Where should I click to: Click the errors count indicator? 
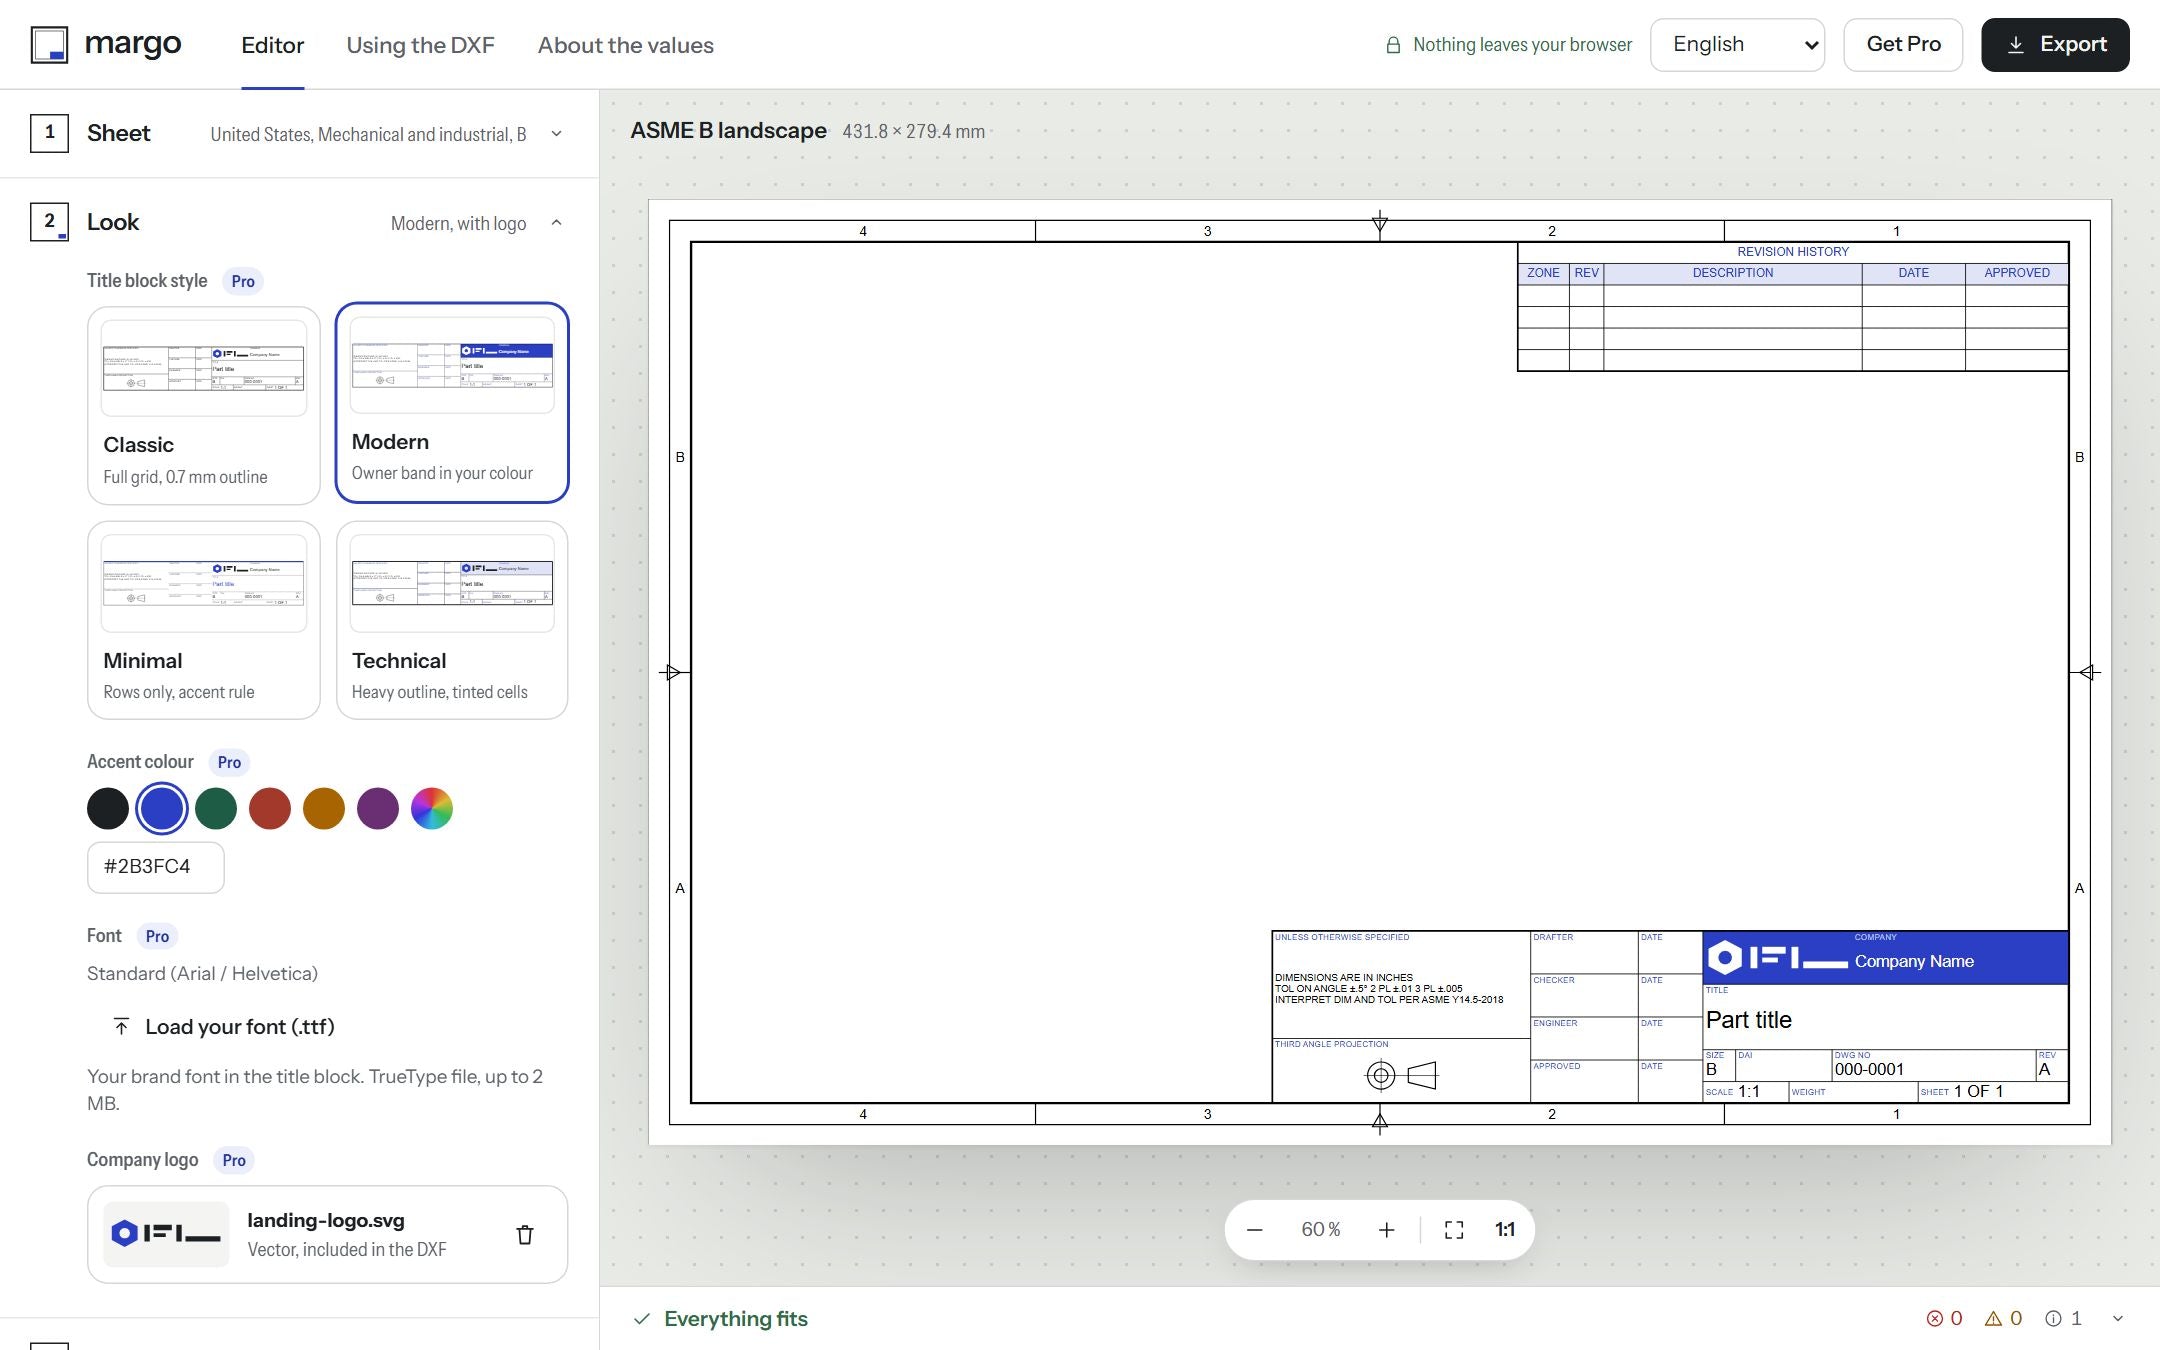(x=1944, y=1318)
